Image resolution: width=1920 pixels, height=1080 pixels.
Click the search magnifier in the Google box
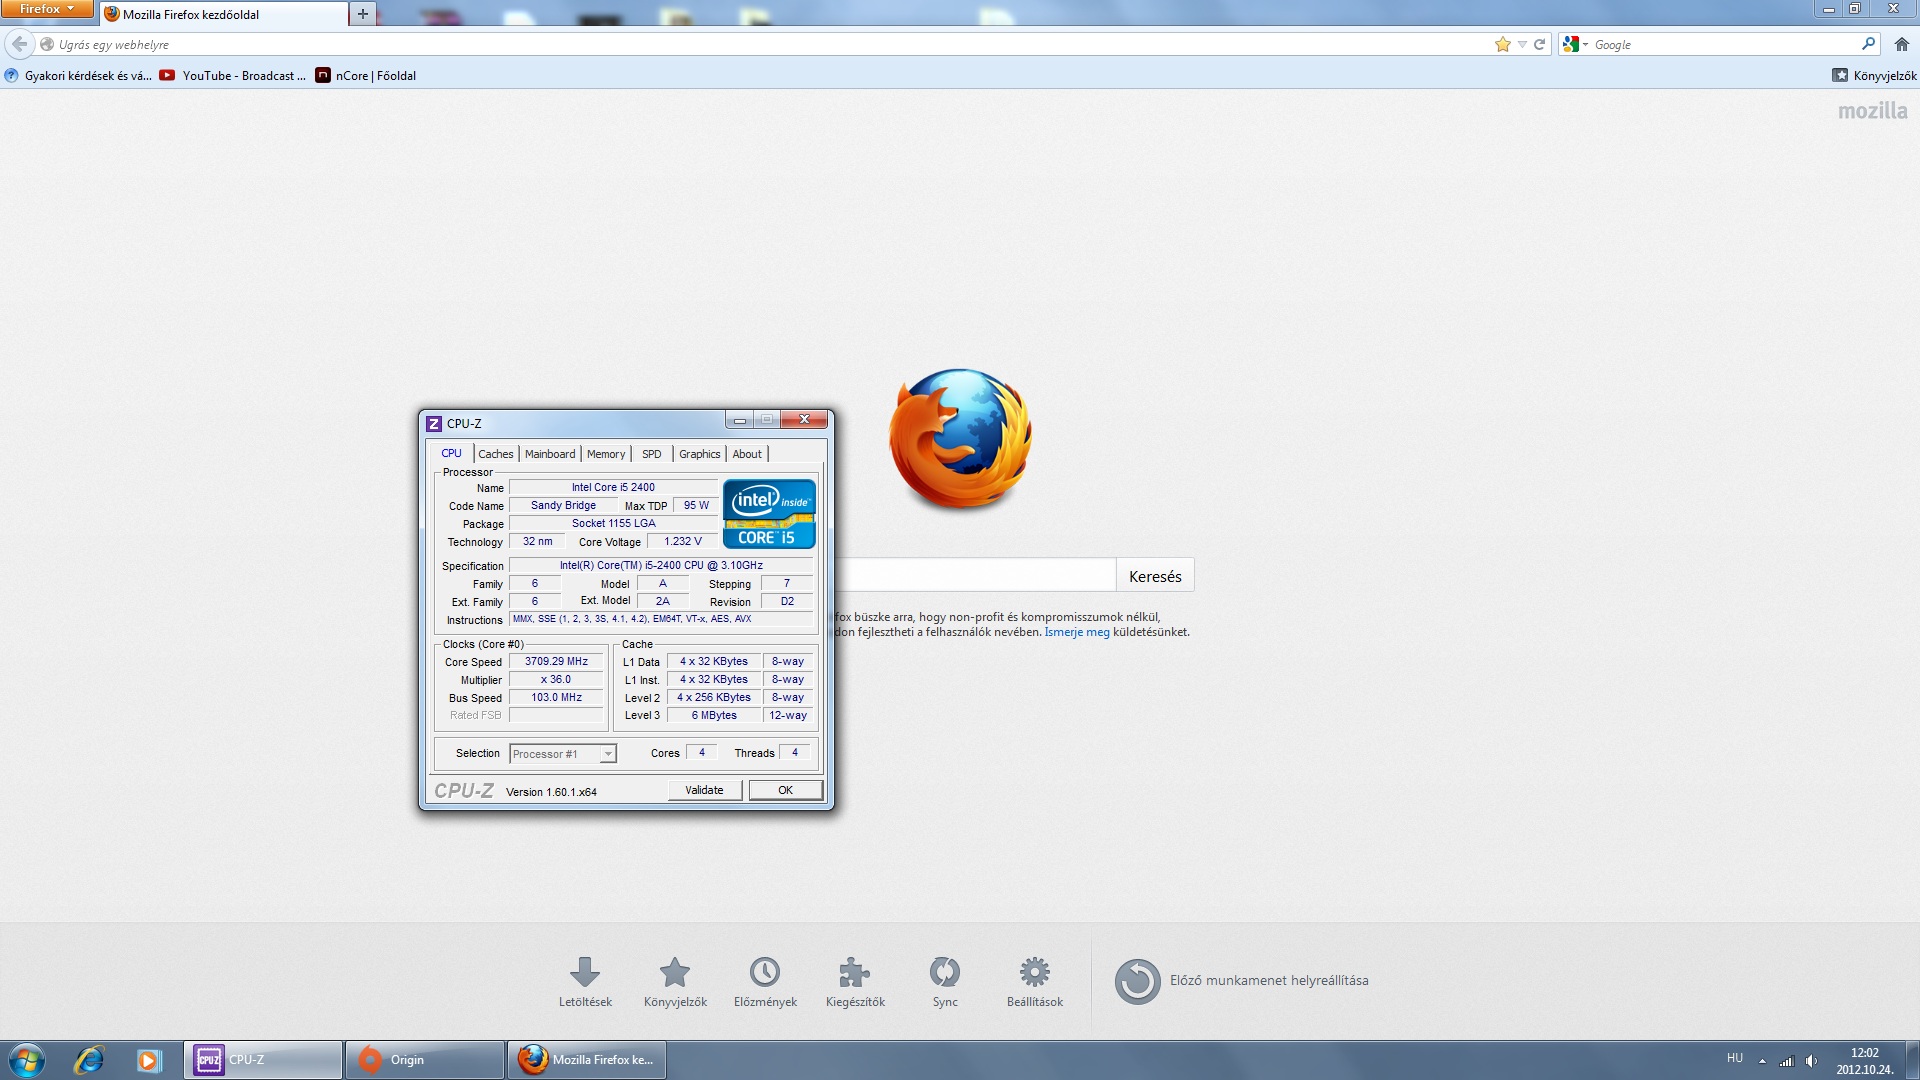click(x=1868, y=44)
